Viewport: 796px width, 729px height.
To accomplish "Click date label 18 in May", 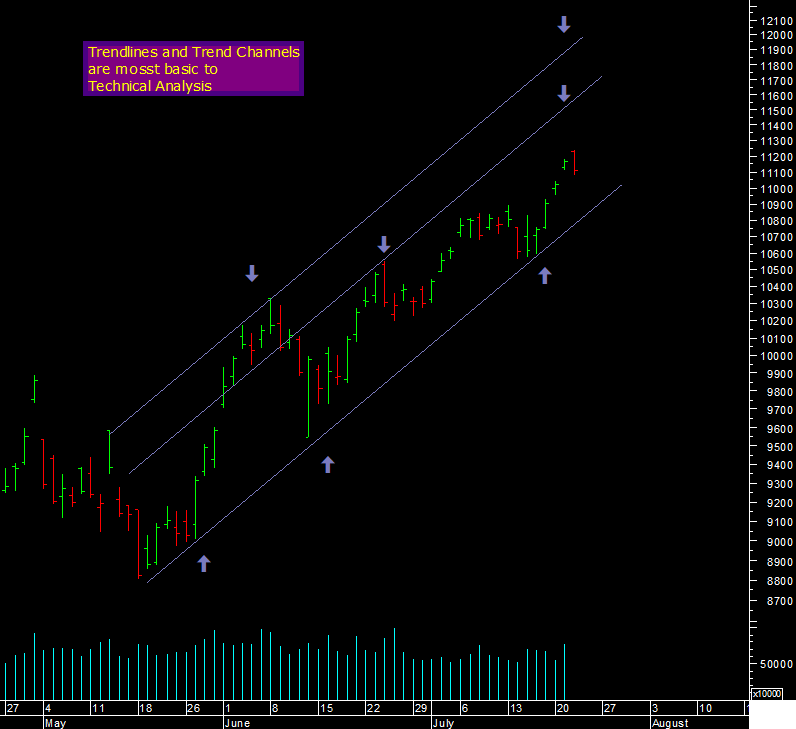I will [146, 708].
